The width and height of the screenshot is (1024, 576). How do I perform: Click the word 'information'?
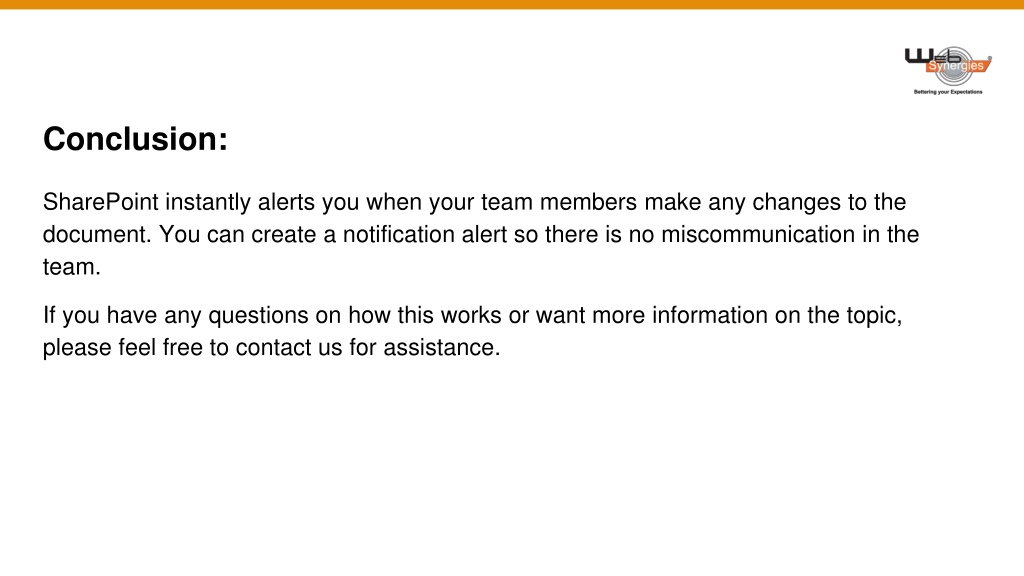[x=710, y=315]
